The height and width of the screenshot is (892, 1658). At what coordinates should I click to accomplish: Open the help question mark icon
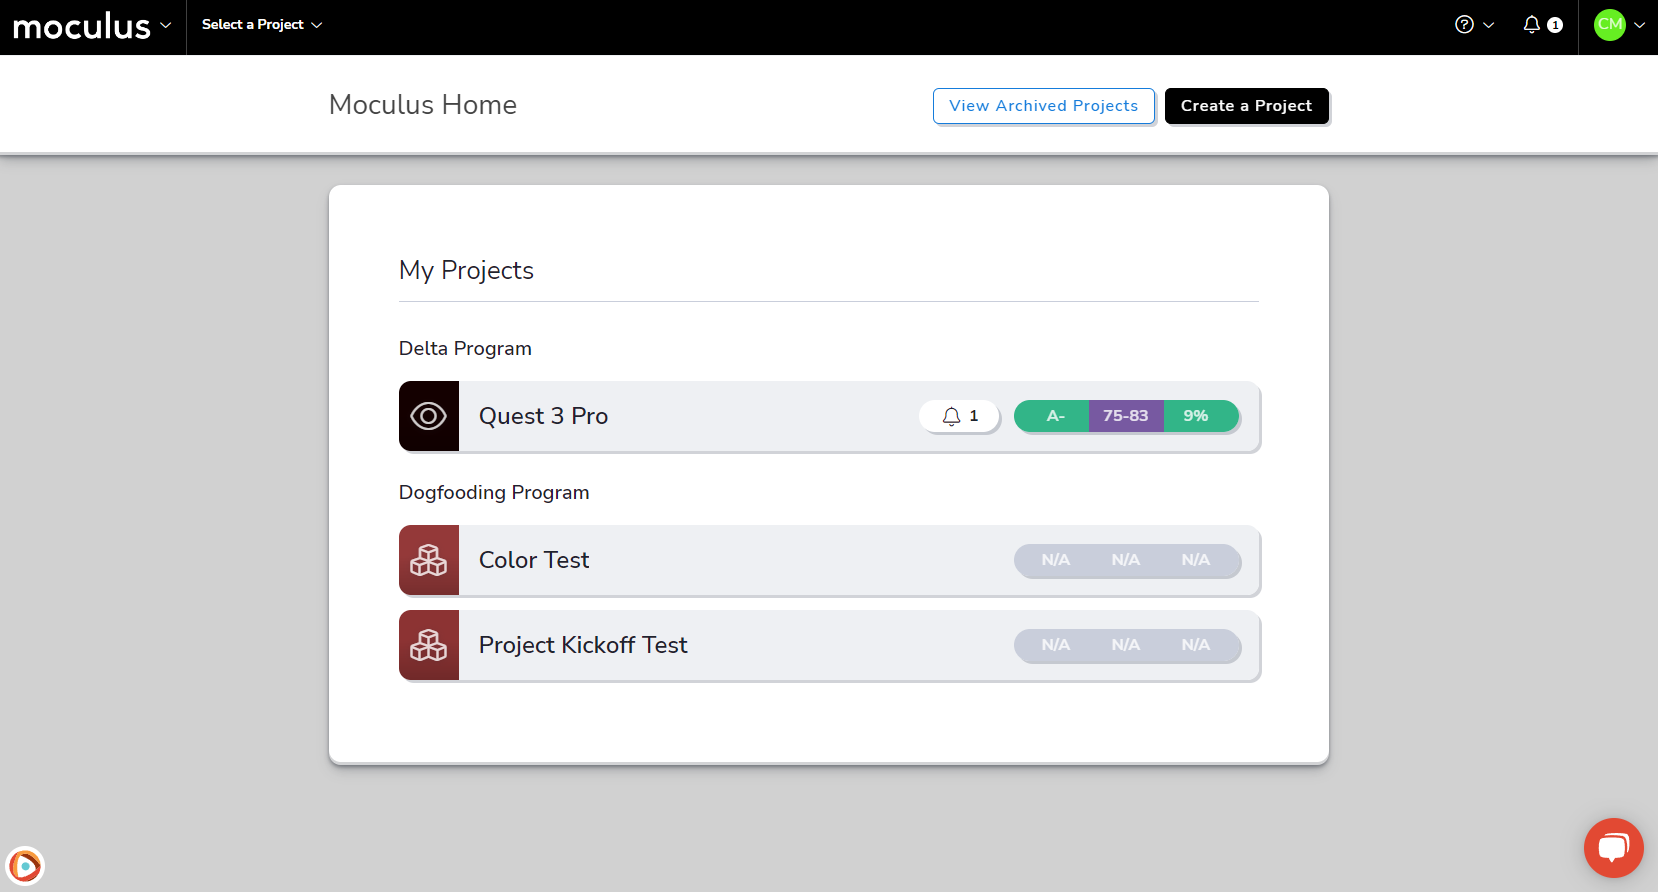click(x=1465, y=25)
